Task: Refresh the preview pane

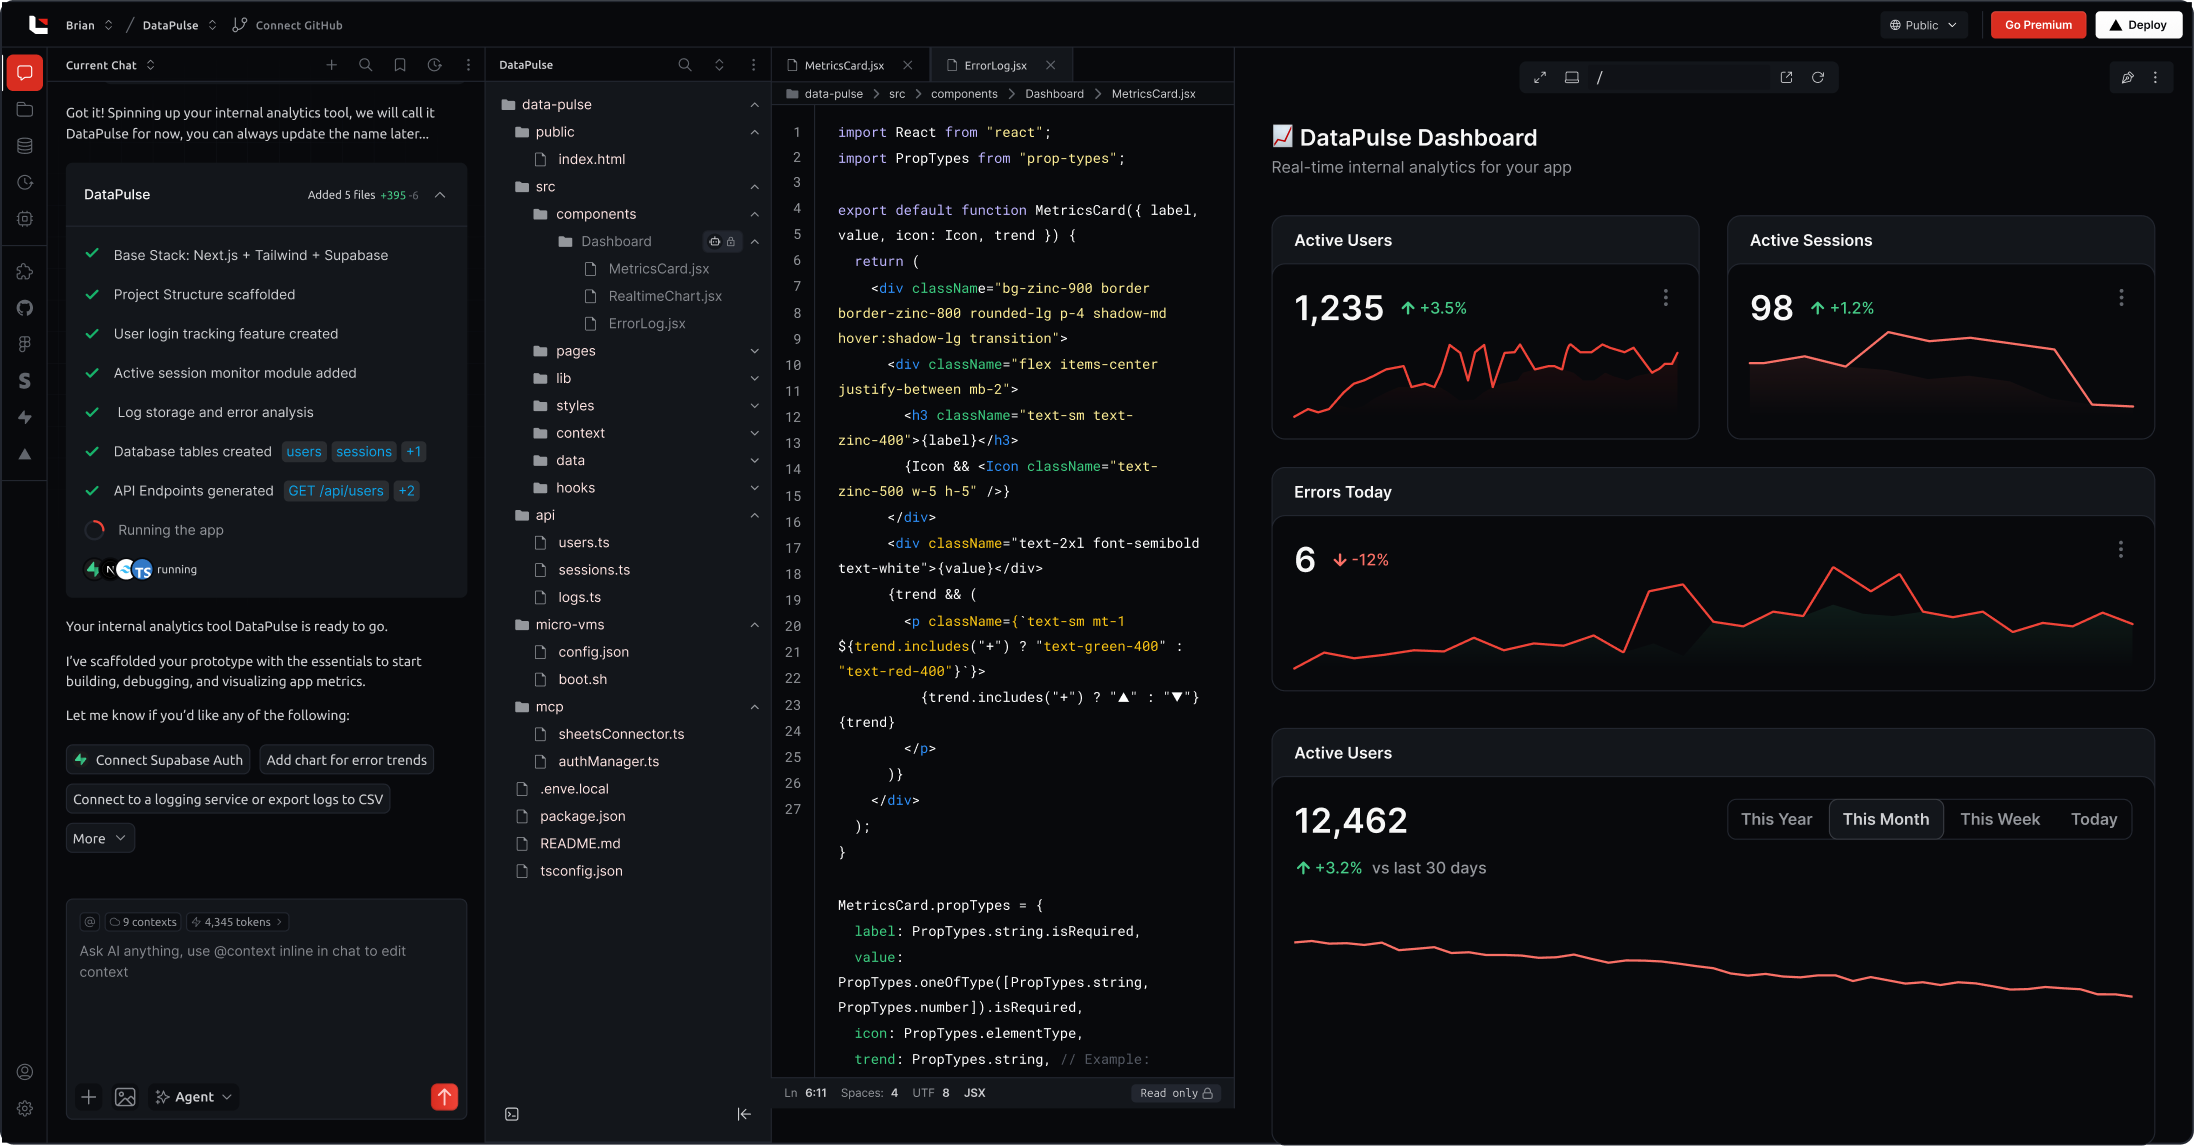Action: click(x=1818, y=77)
